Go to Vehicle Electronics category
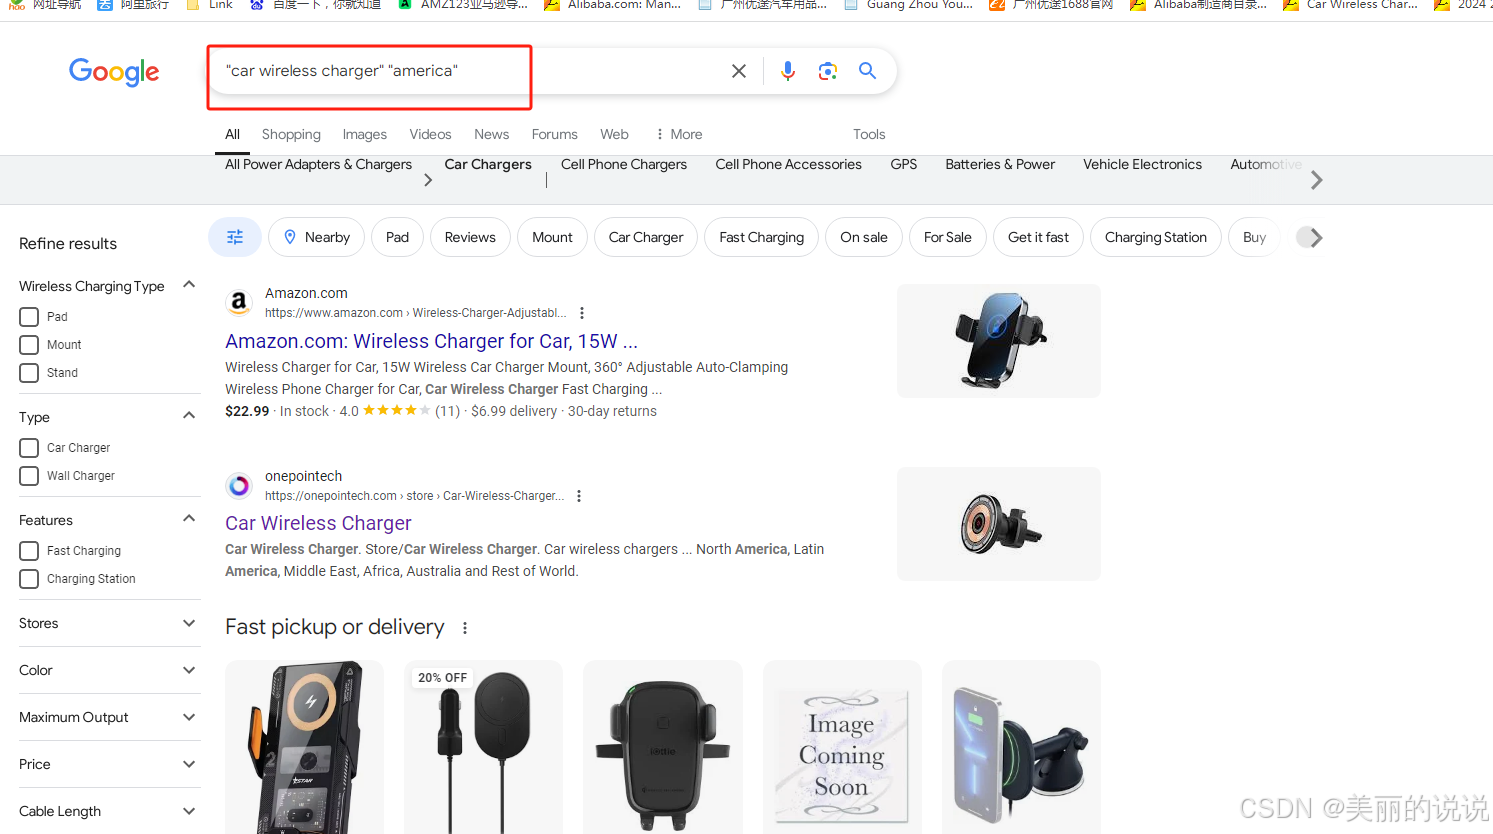 pyautogui.click(x=1142, y=164)
